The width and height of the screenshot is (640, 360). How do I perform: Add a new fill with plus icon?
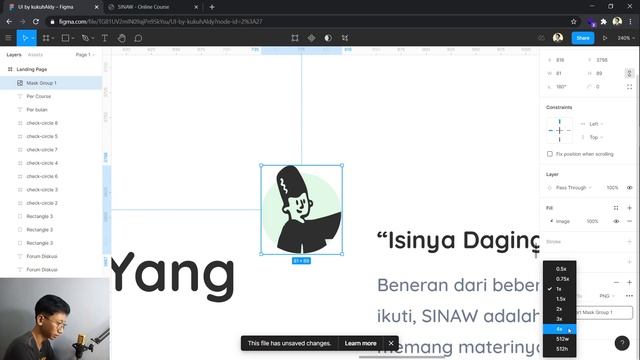pos(629,208)
